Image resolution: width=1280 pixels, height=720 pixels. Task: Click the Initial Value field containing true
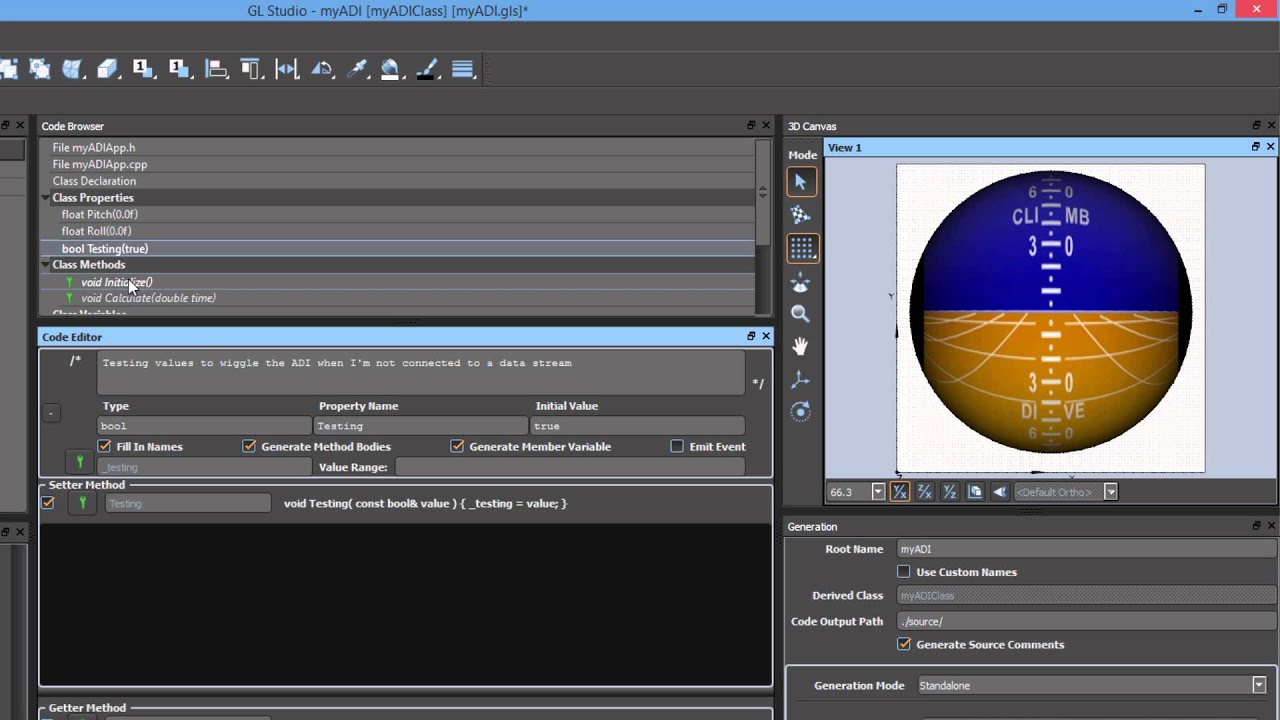pos(638,426)
